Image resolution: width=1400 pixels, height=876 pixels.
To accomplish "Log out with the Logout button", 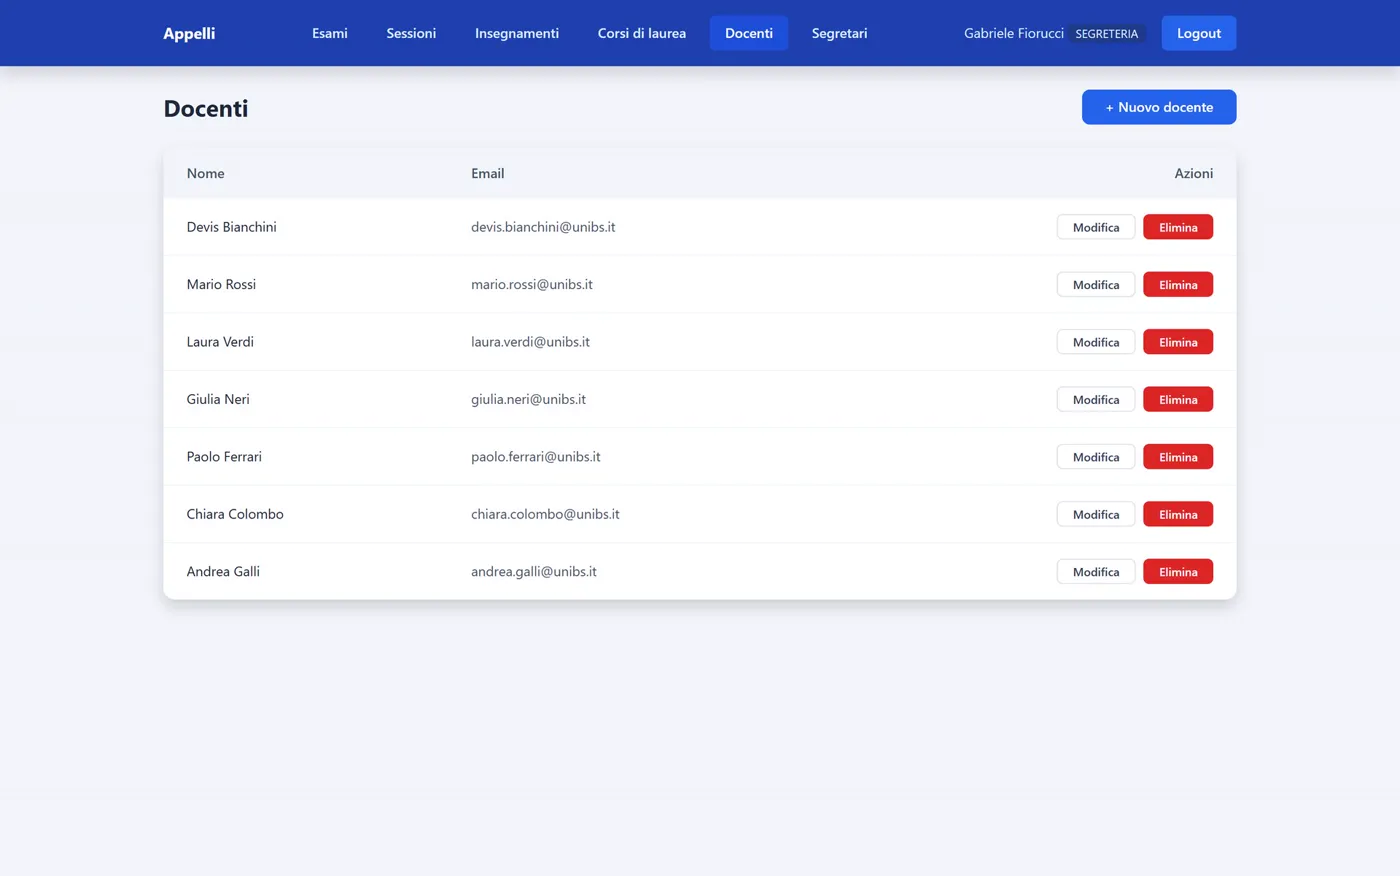I will pyautogui.click(x=1199, y=33).
